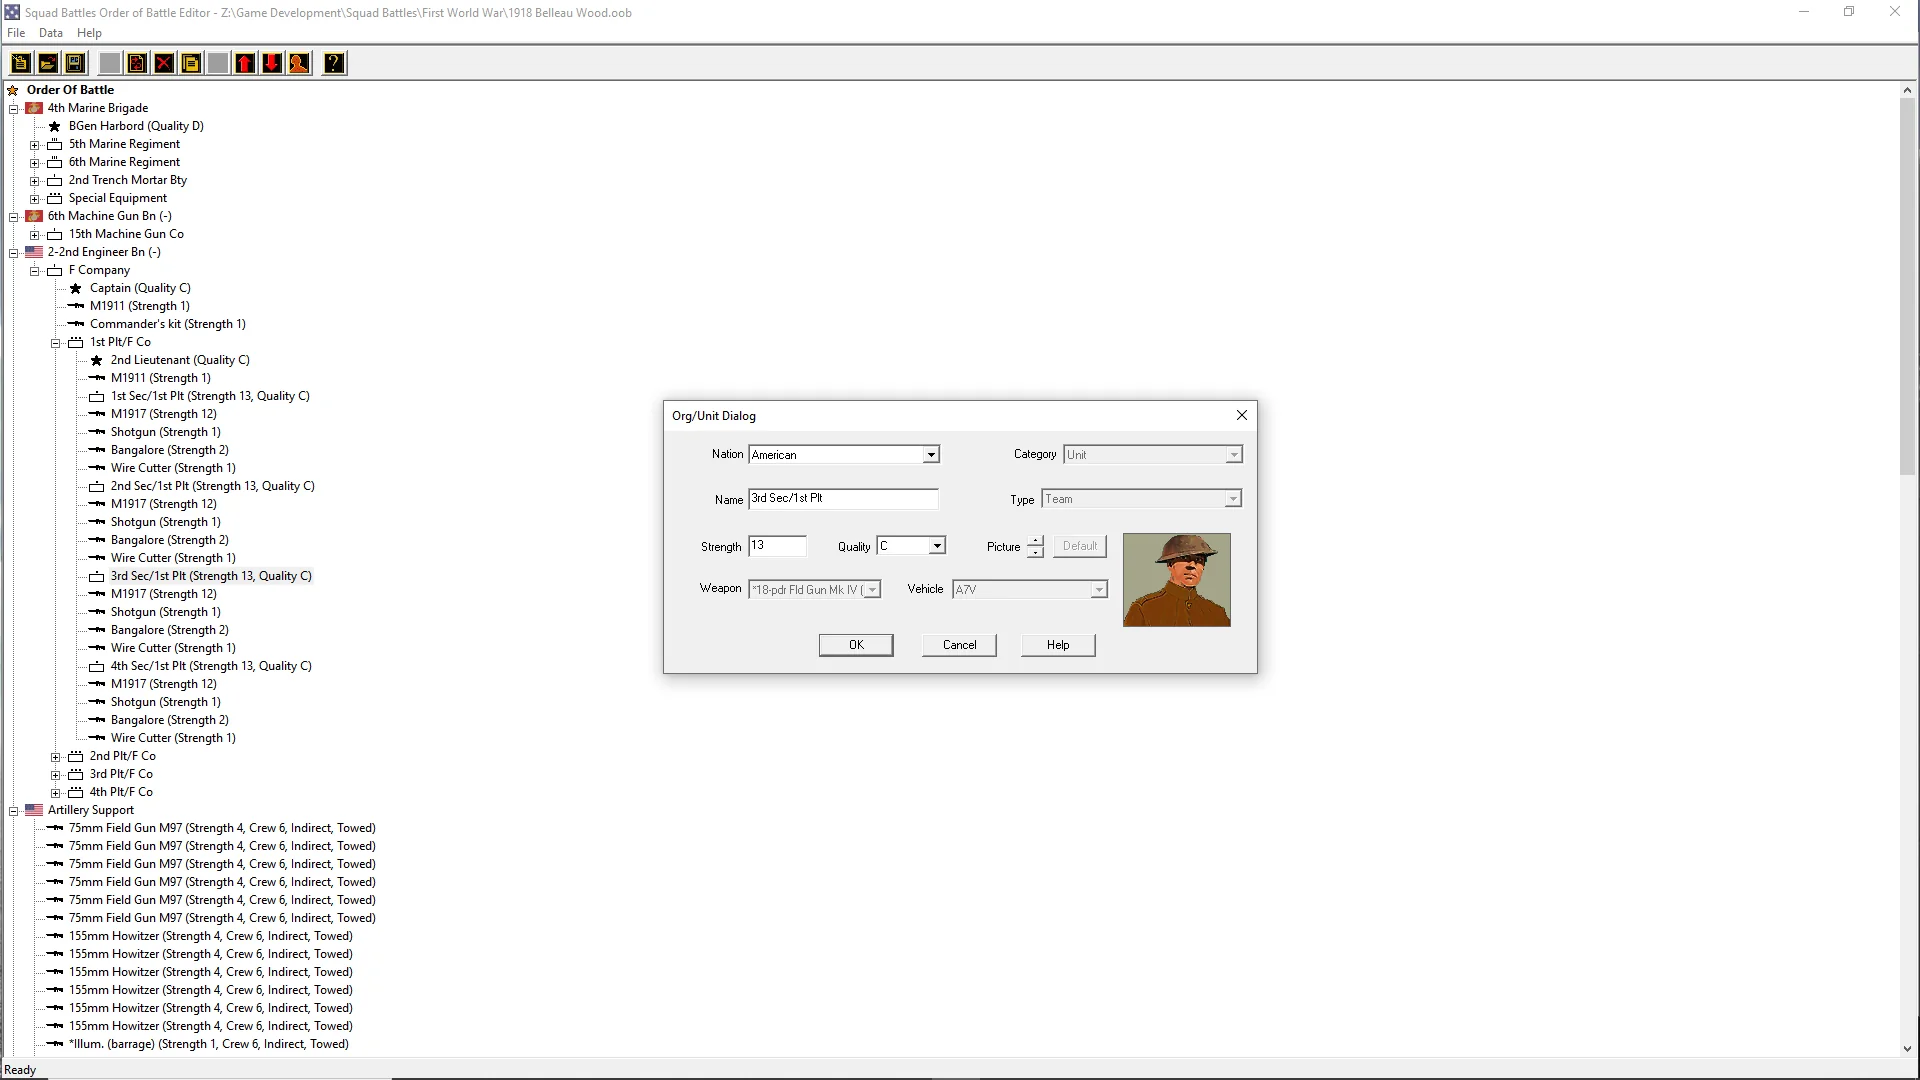Expand the 5th Marine Regiment node
Viewport: 1920px width, 1080px height.
35,145
